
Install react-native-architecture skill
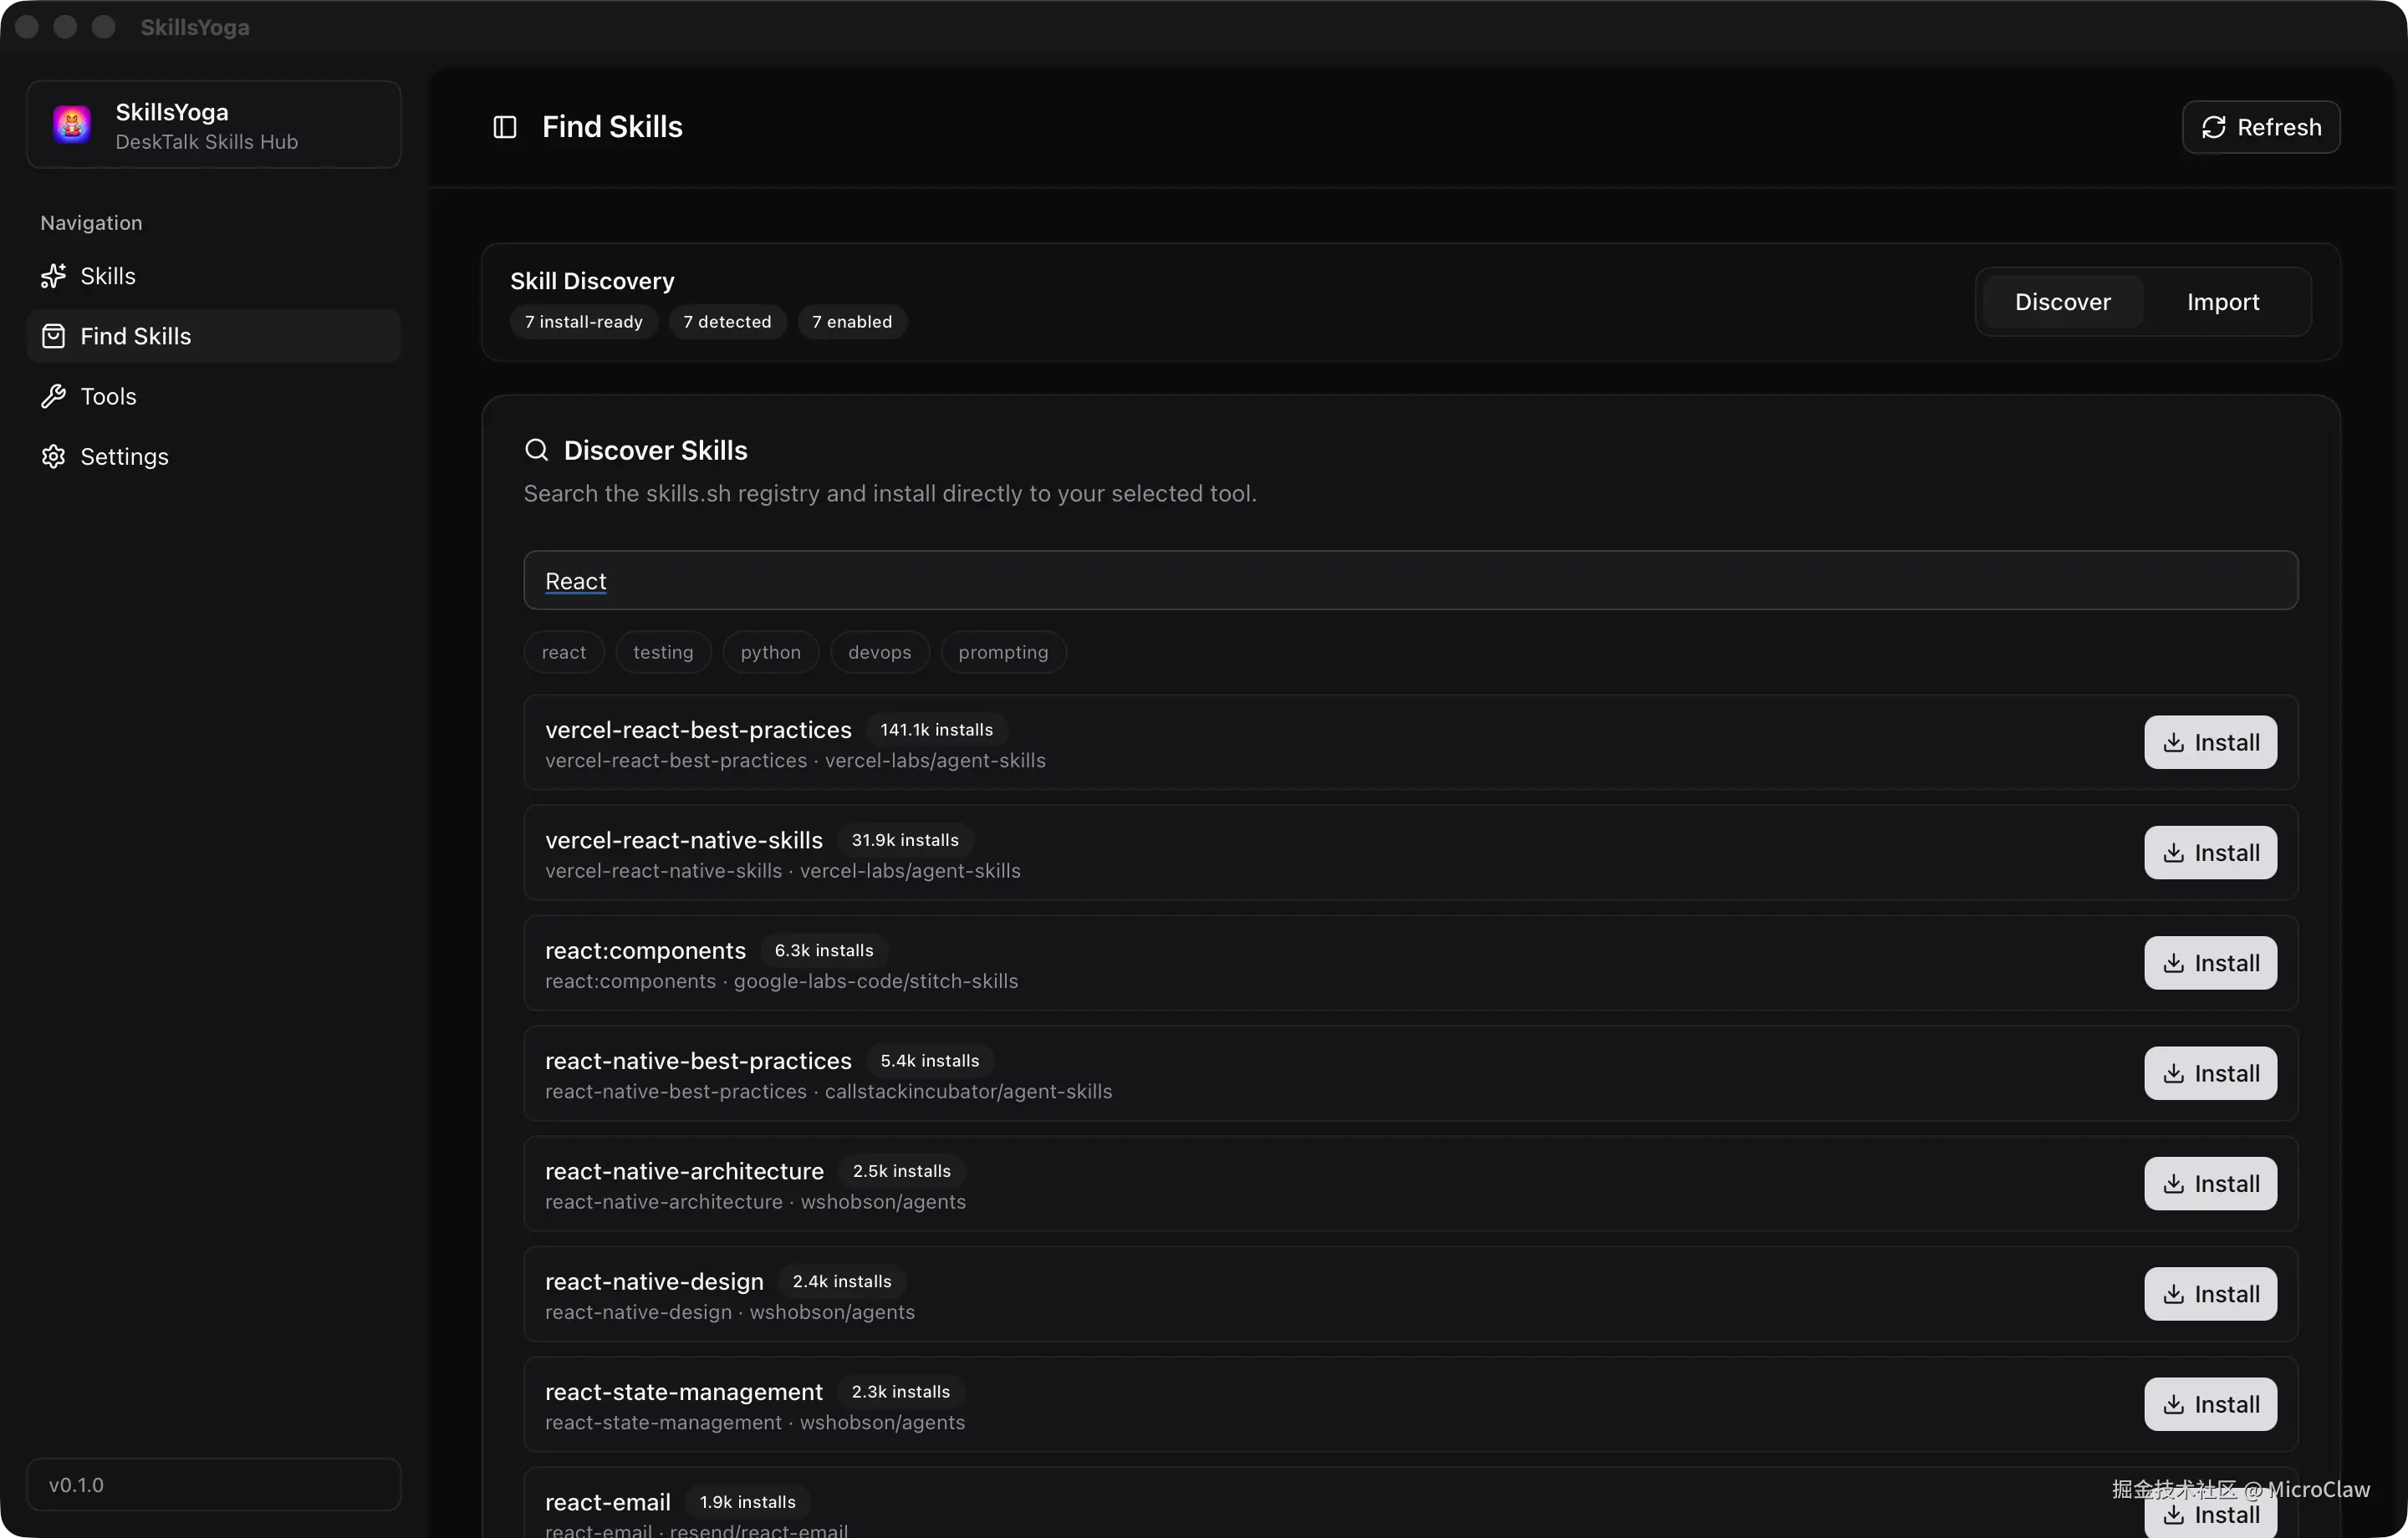point(2210,1184)
